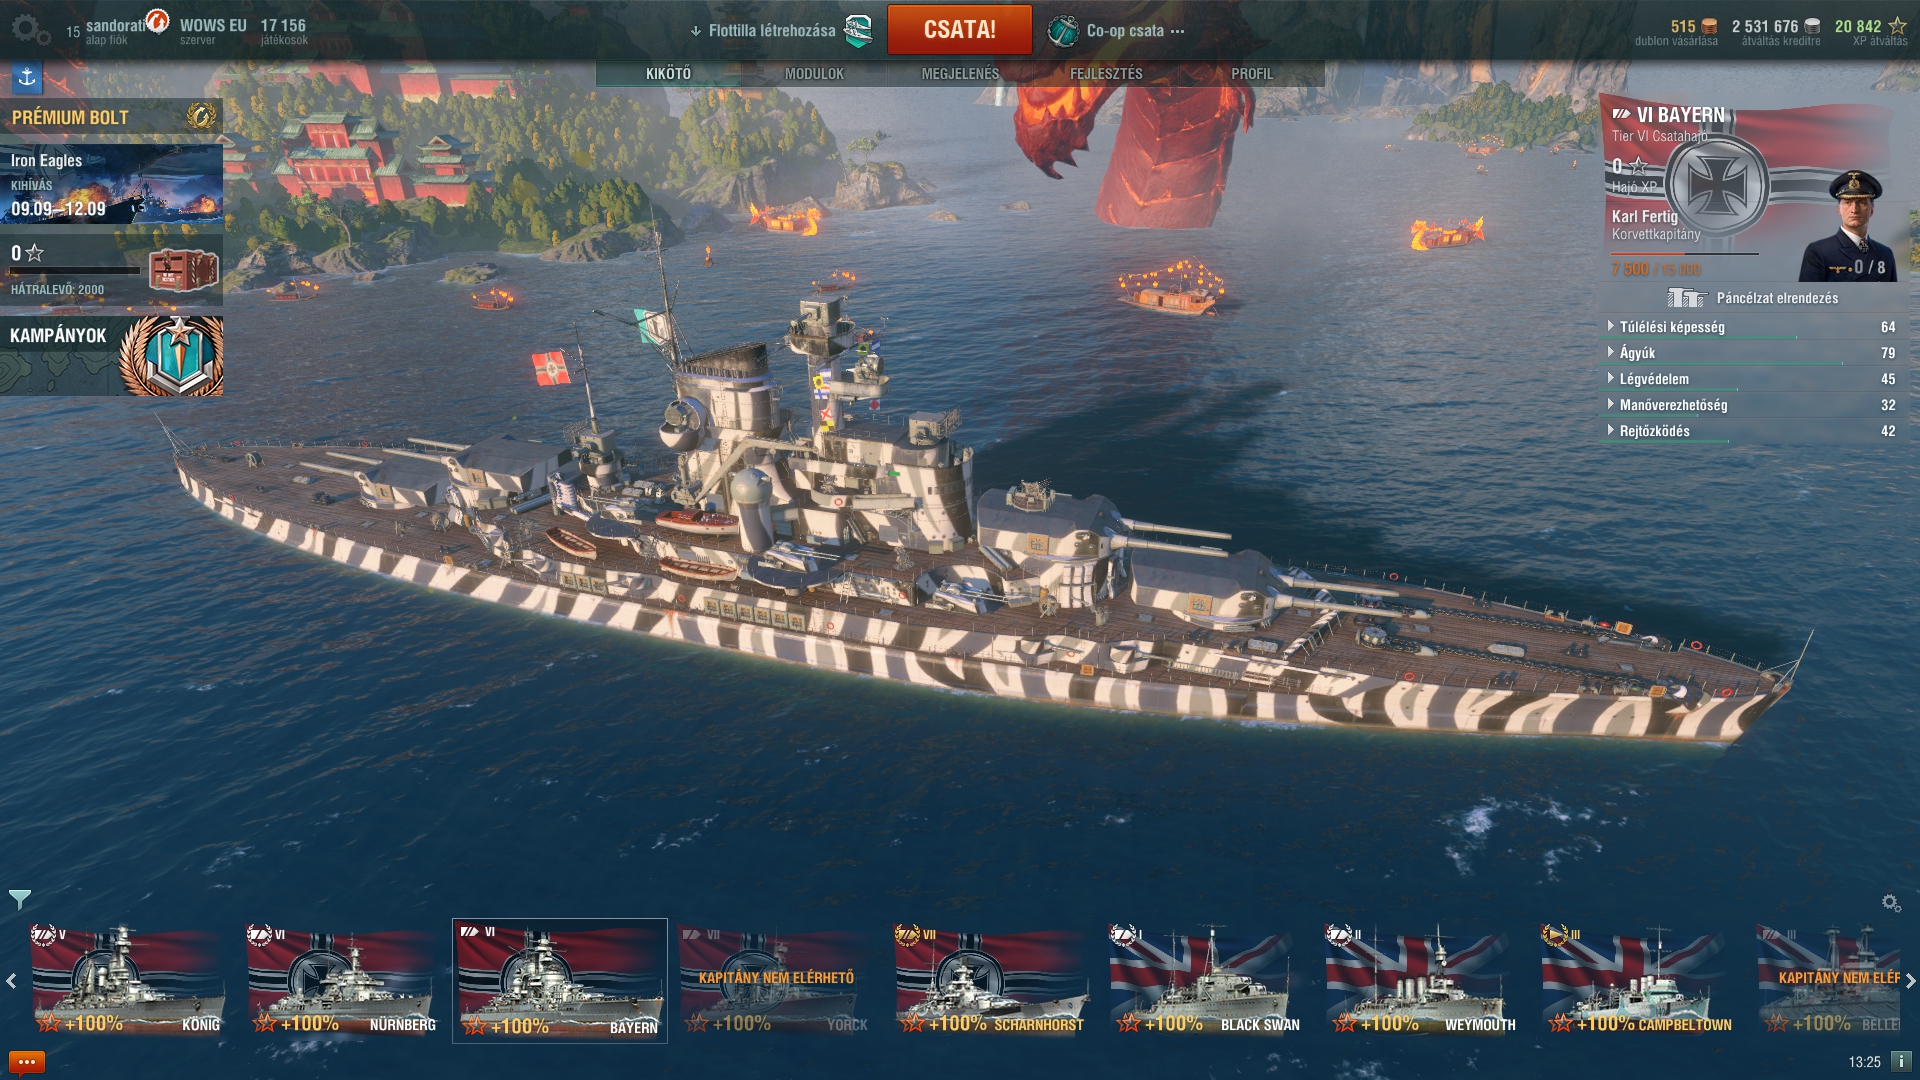This screenshot has width=1920, height=1080.
Task: Open Co-op csata battle type selector
Action: point(1116,31)
